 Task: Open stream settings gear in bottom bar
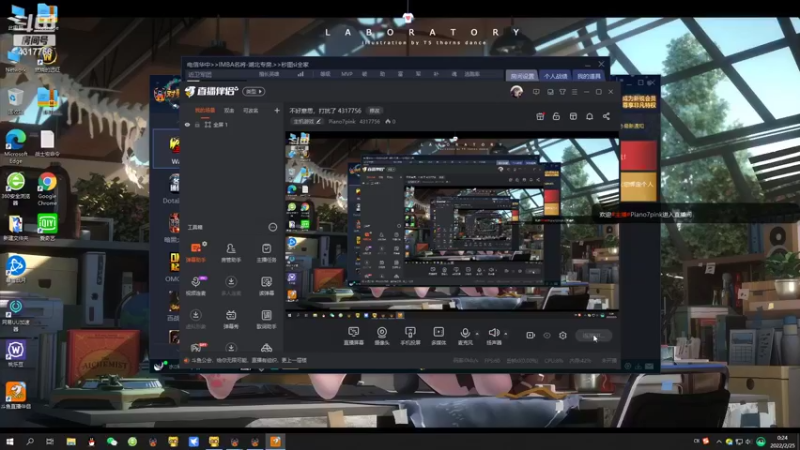coord(563,335)
